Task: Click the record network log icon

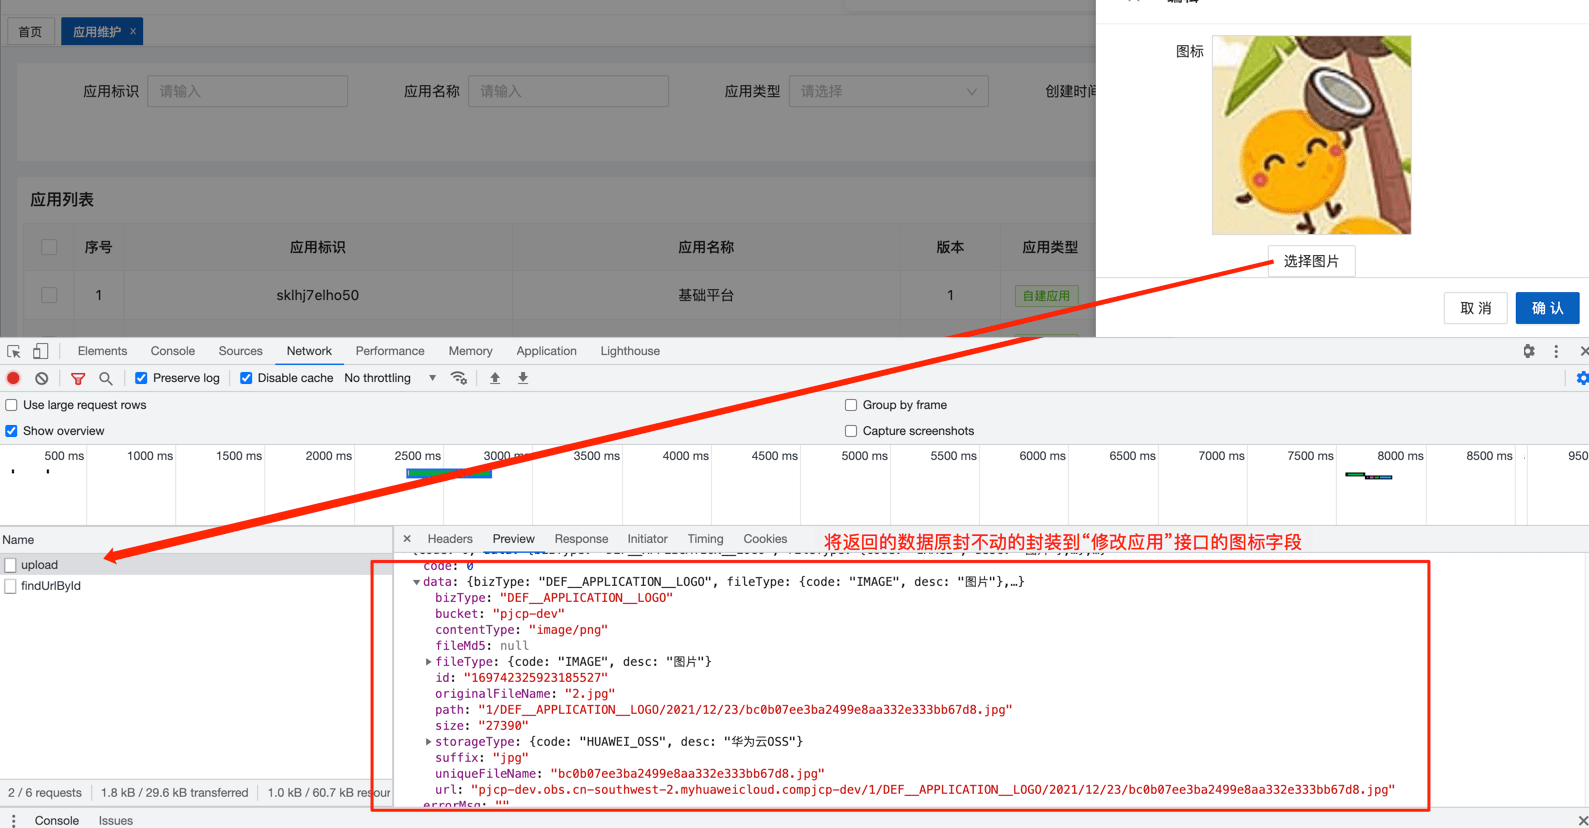Action: tap(14, 379)
